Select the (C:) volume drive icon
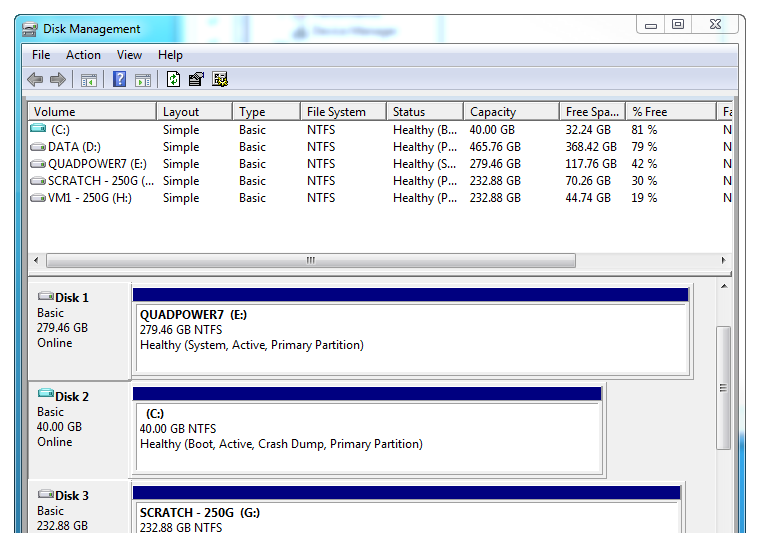764x533 pixels. (x=38, y=129)
